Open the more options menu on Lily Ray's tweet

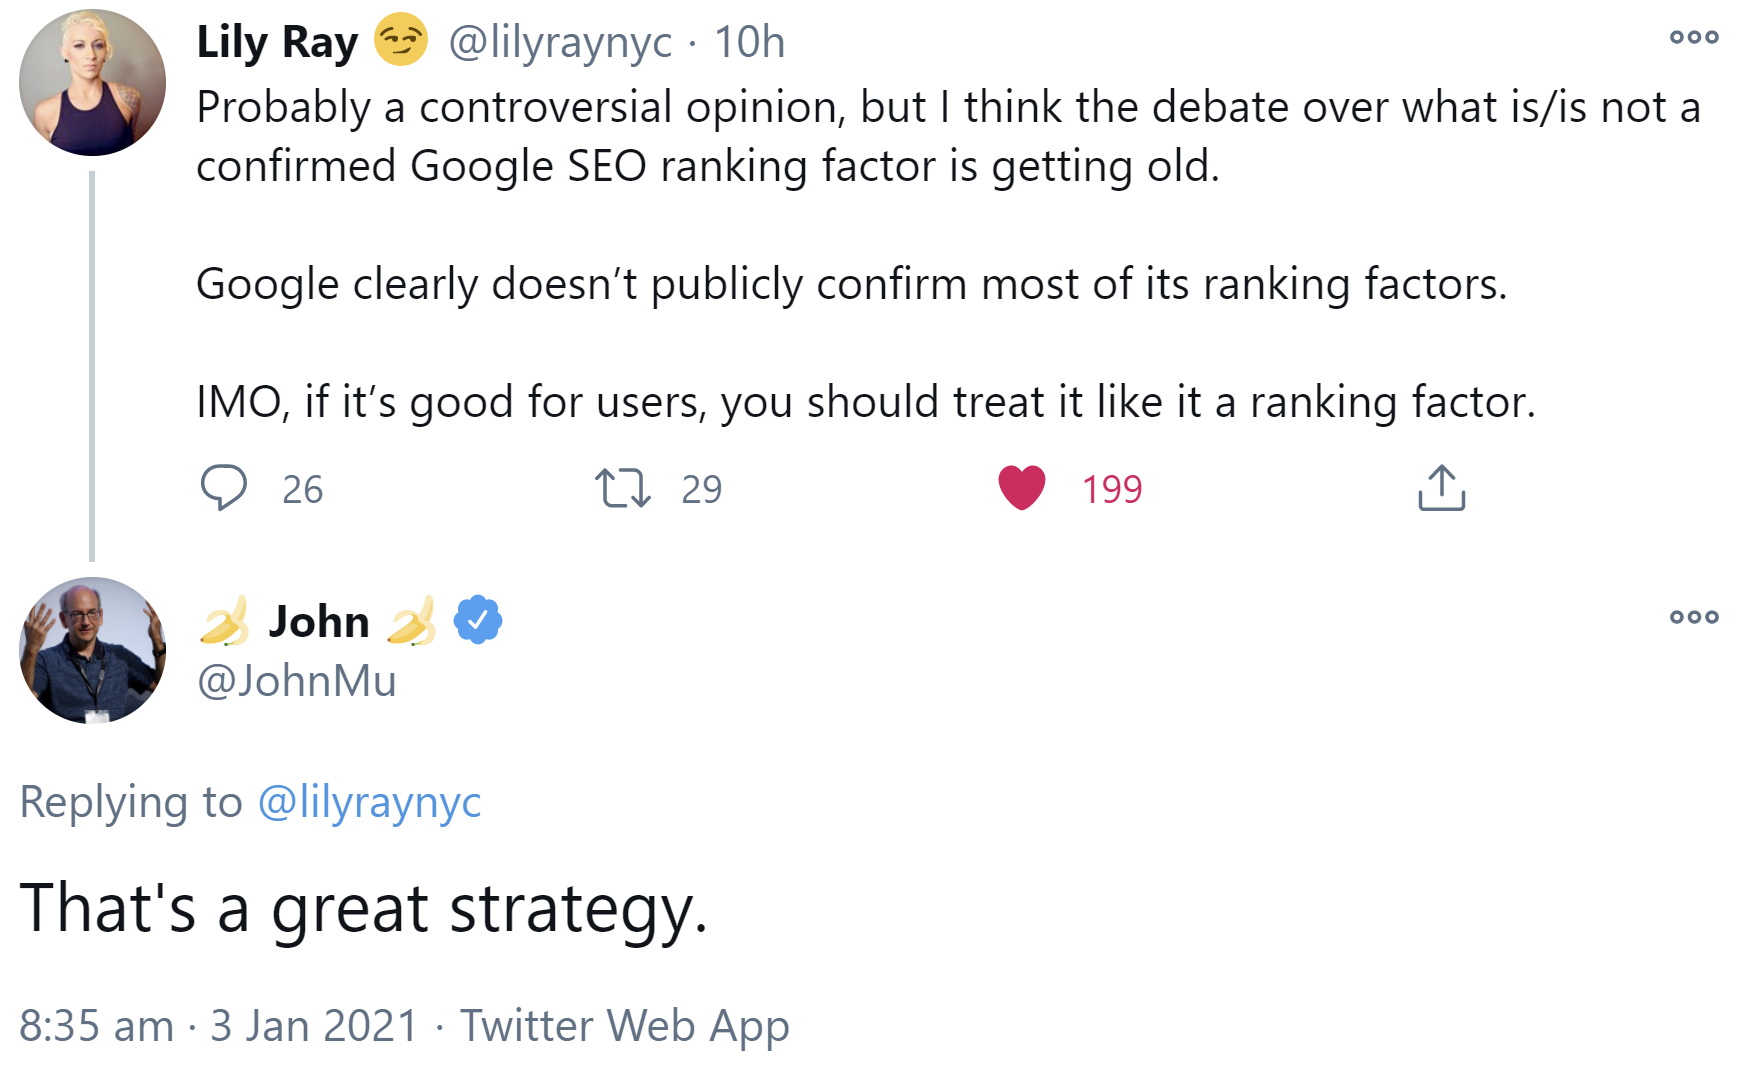click(x=1693, y=38)
